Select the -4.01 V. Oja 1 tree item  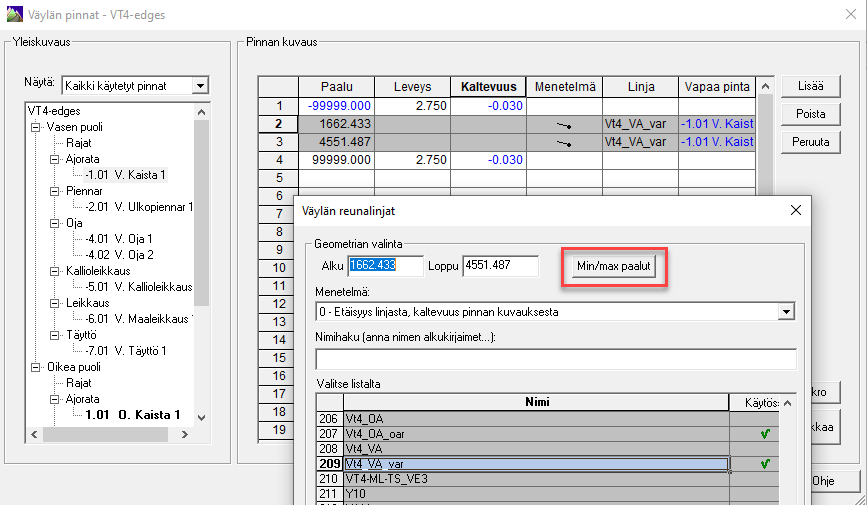[x=119, y=239]
